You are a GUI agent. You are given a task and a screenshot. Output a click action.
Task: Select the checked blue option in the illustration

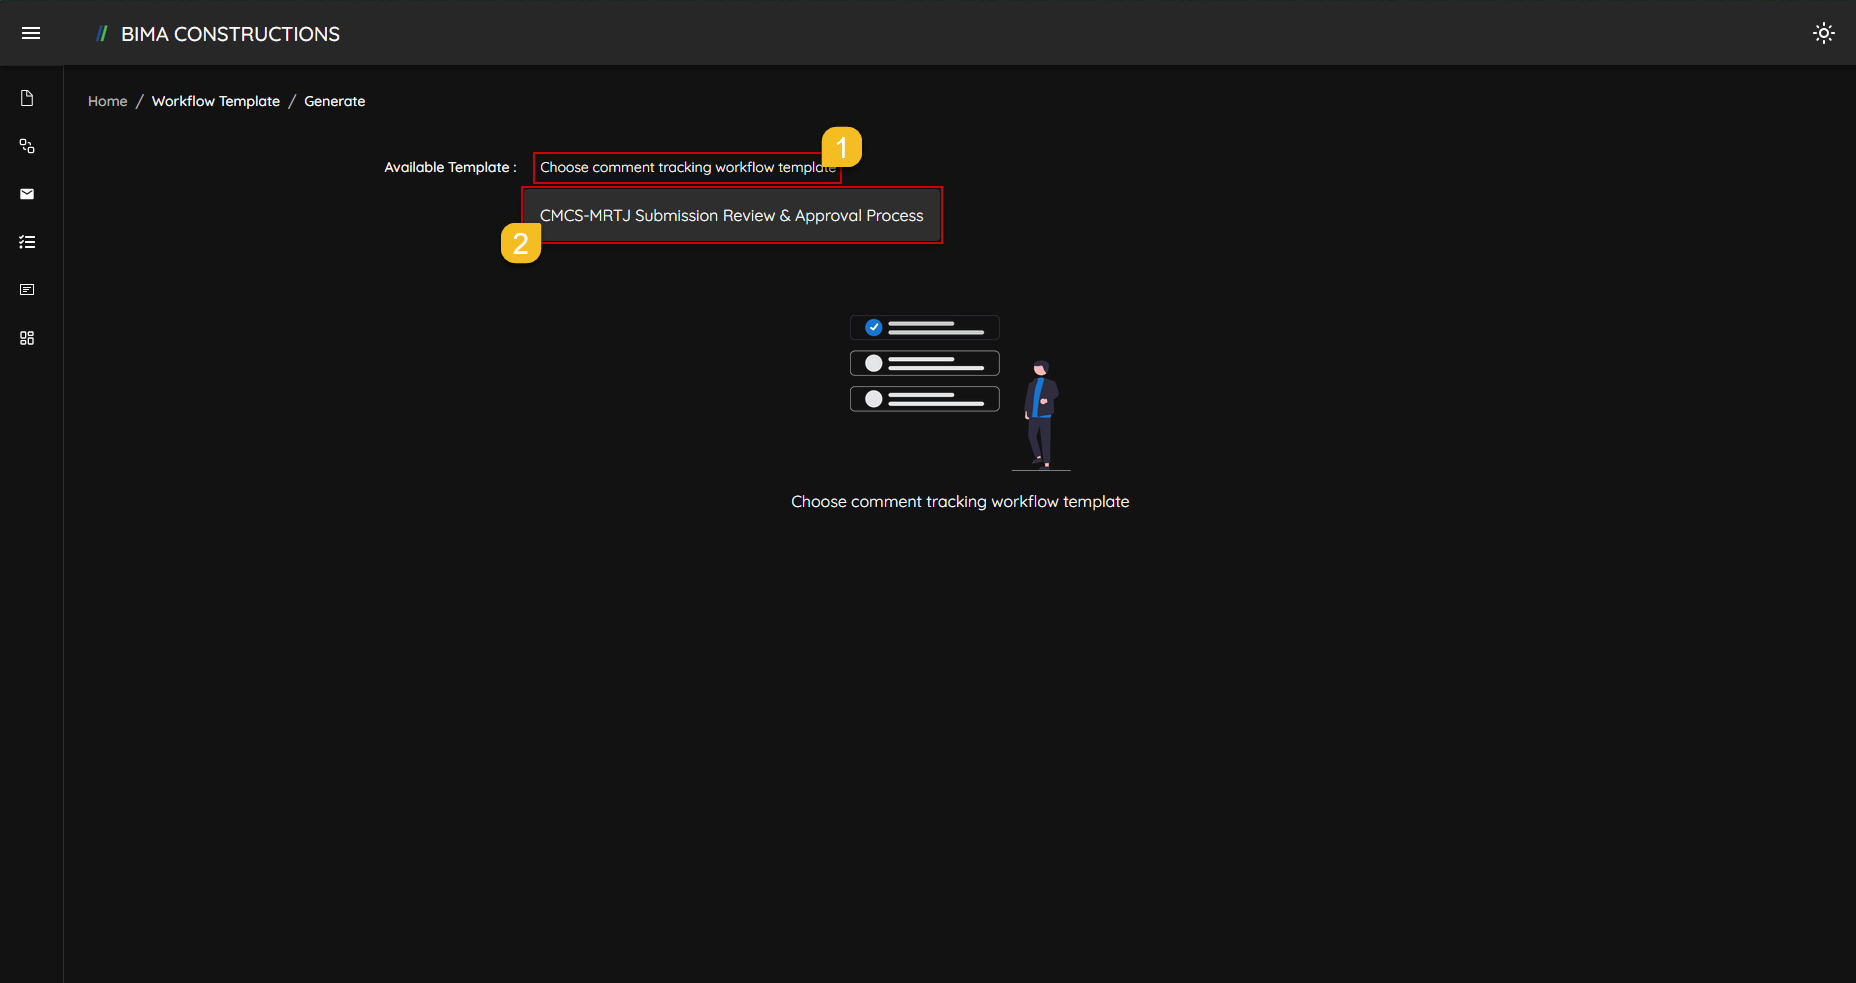[x=875, y=326]
